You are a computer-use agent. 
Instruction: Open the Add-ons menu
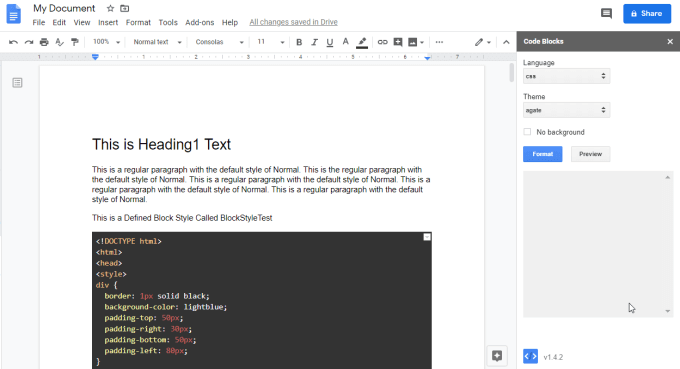199,22
